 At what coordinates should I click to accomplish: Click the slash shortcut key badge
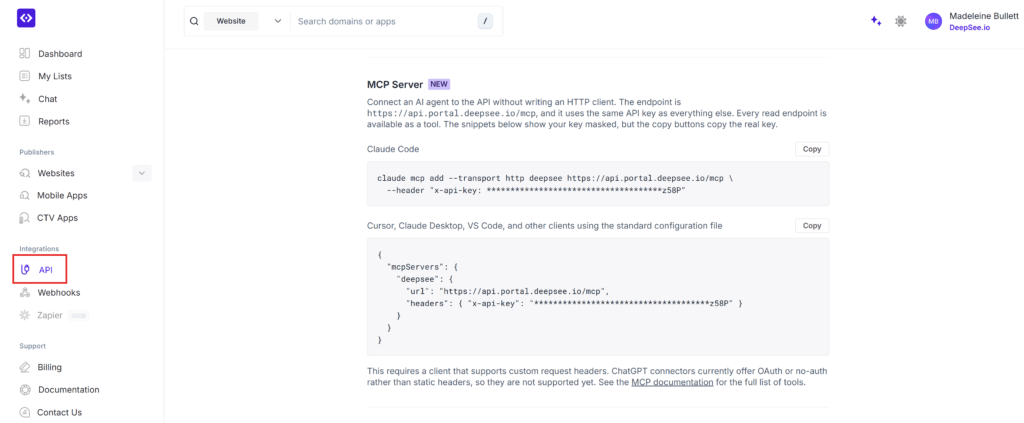[x=485, y=22]
